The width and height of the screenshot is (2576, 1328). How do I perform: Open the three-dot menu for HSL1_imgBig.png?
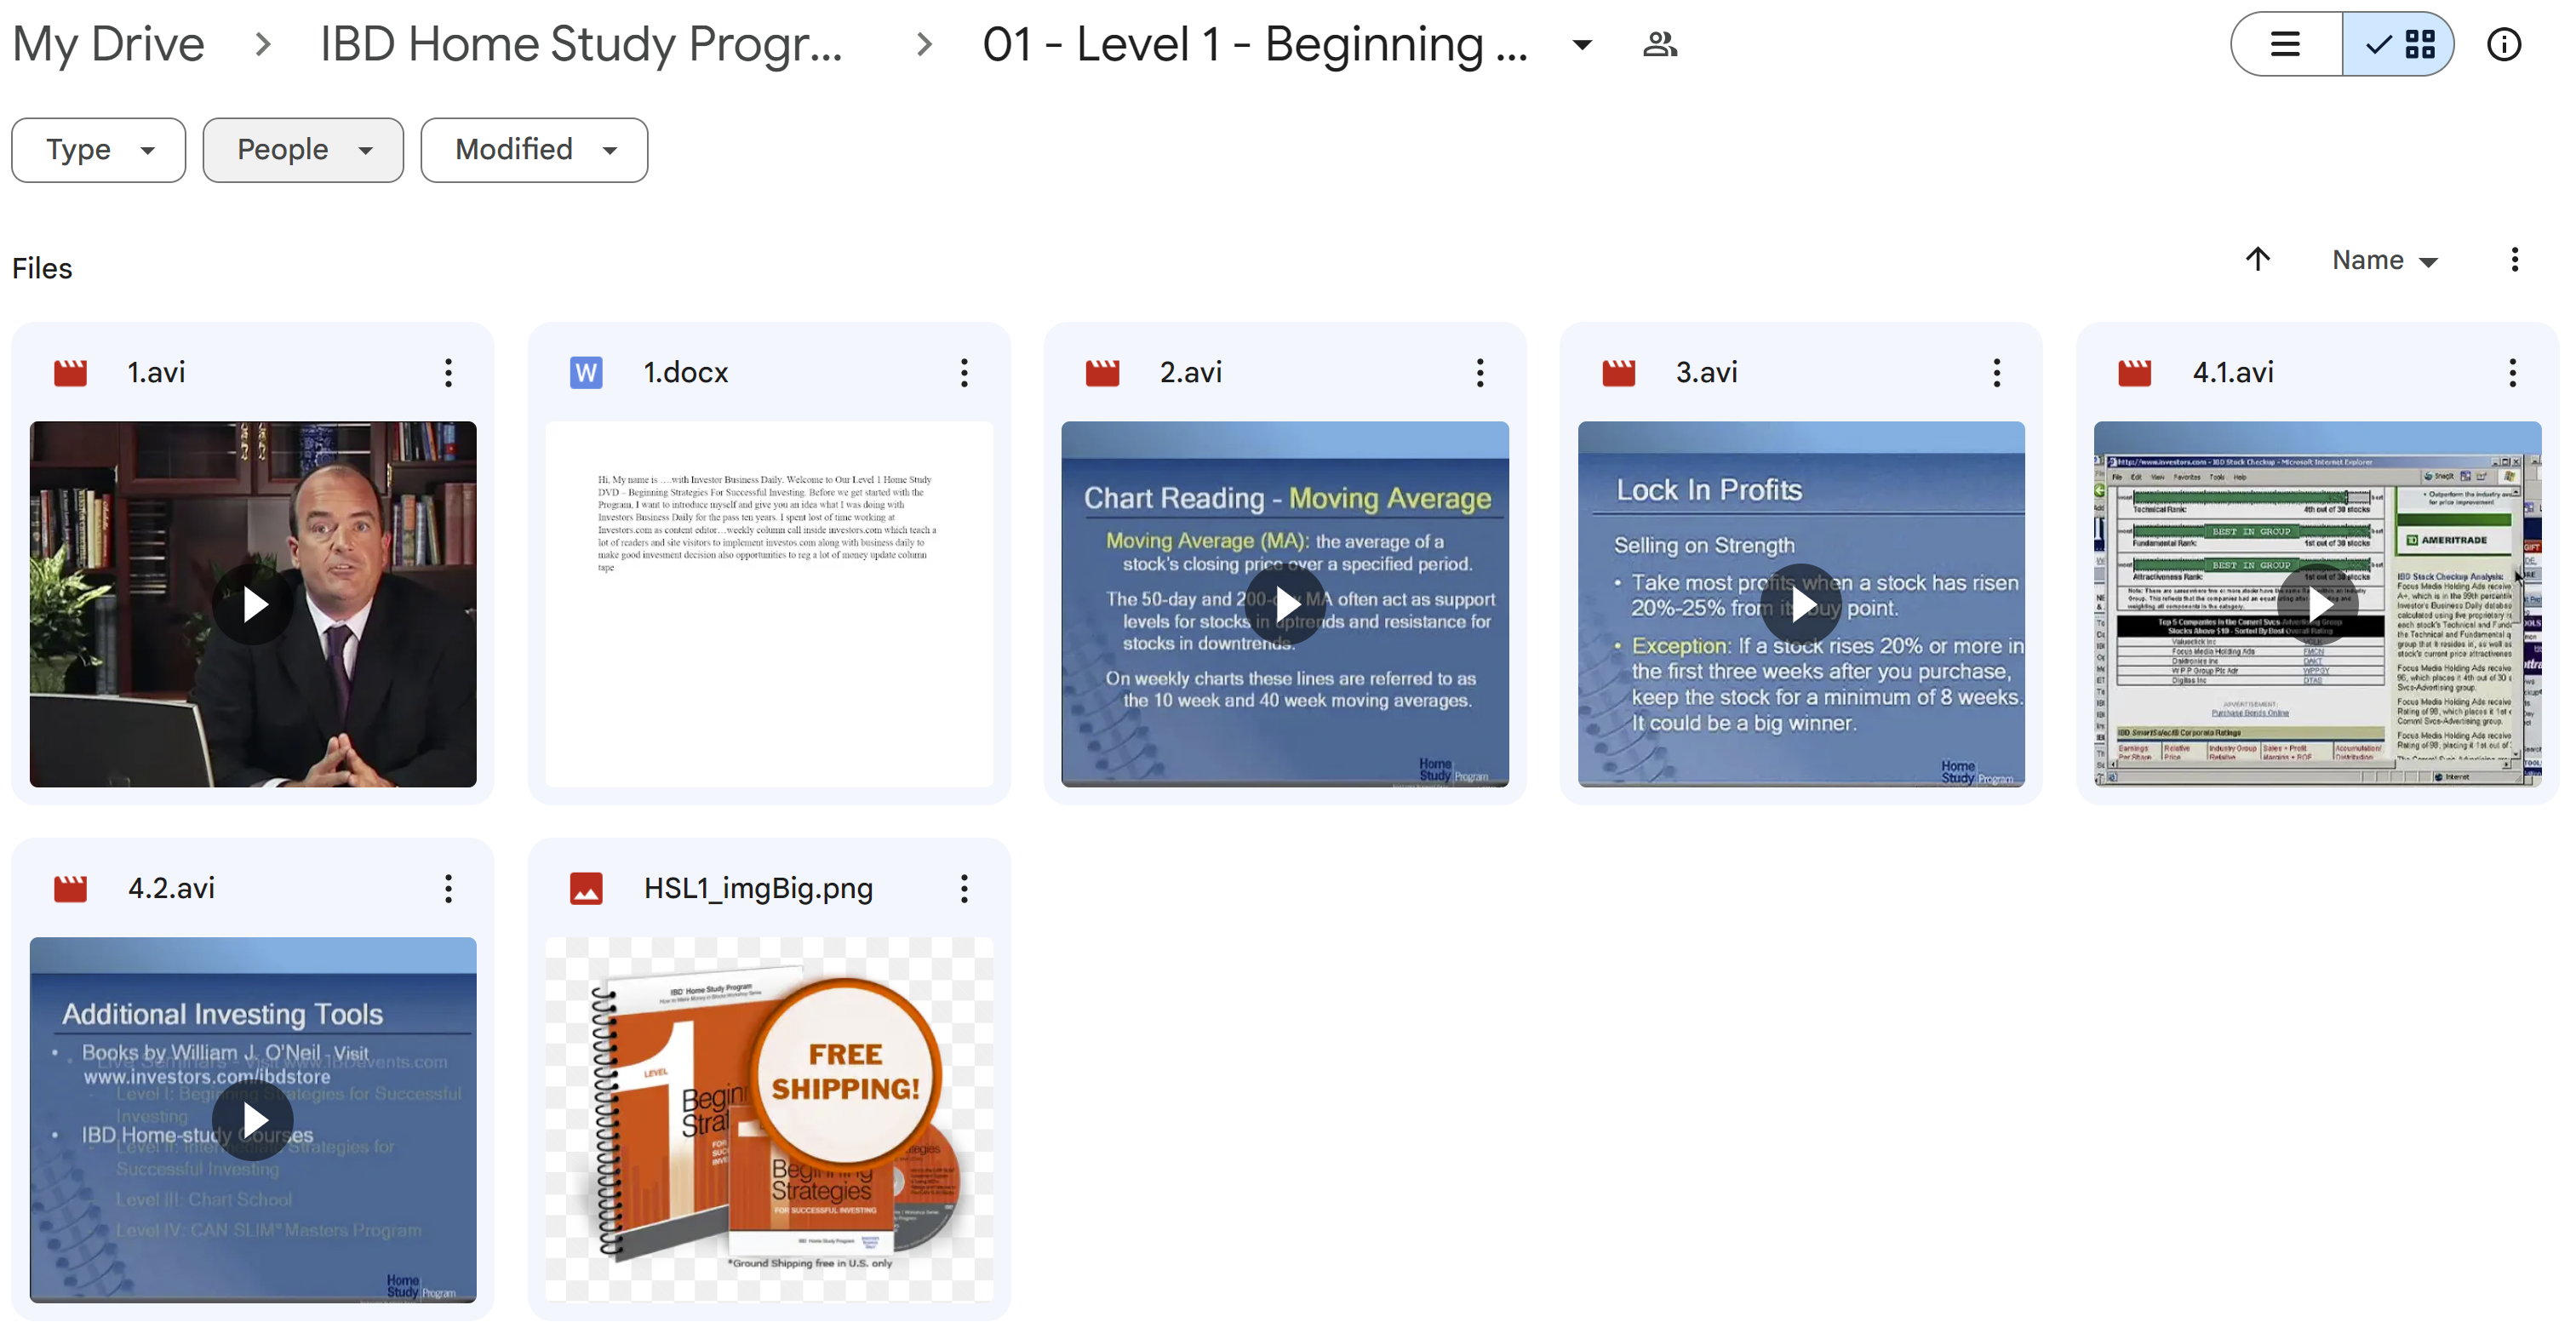[x=965, y=888]
